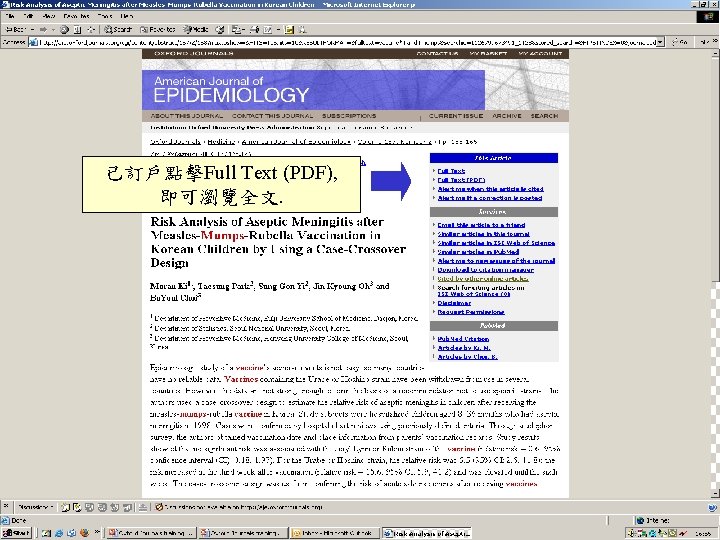Image resolution: width=720 pixels, height=540 pixels.
Task: Open the Media toolbar button
Action: click(x=196, y=29)
